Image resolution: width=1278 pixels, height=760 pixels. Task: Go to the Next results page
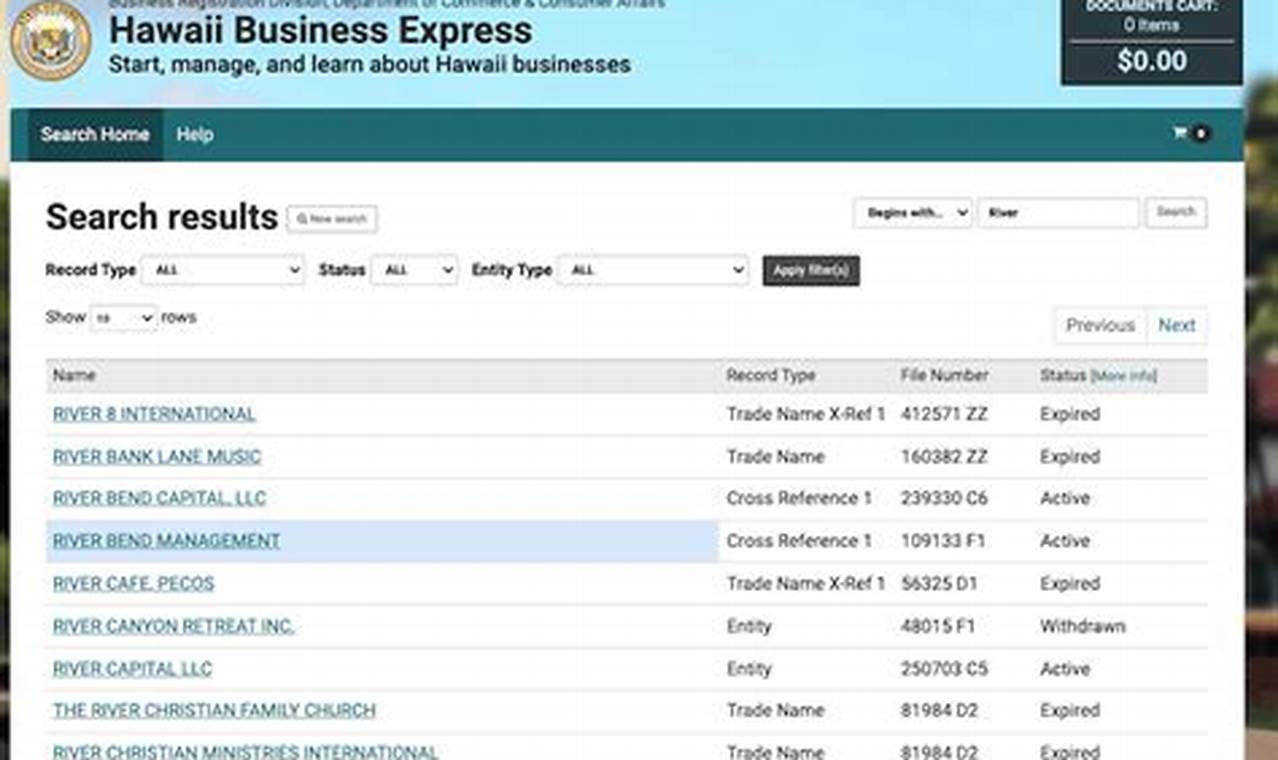coord(1176,325)
